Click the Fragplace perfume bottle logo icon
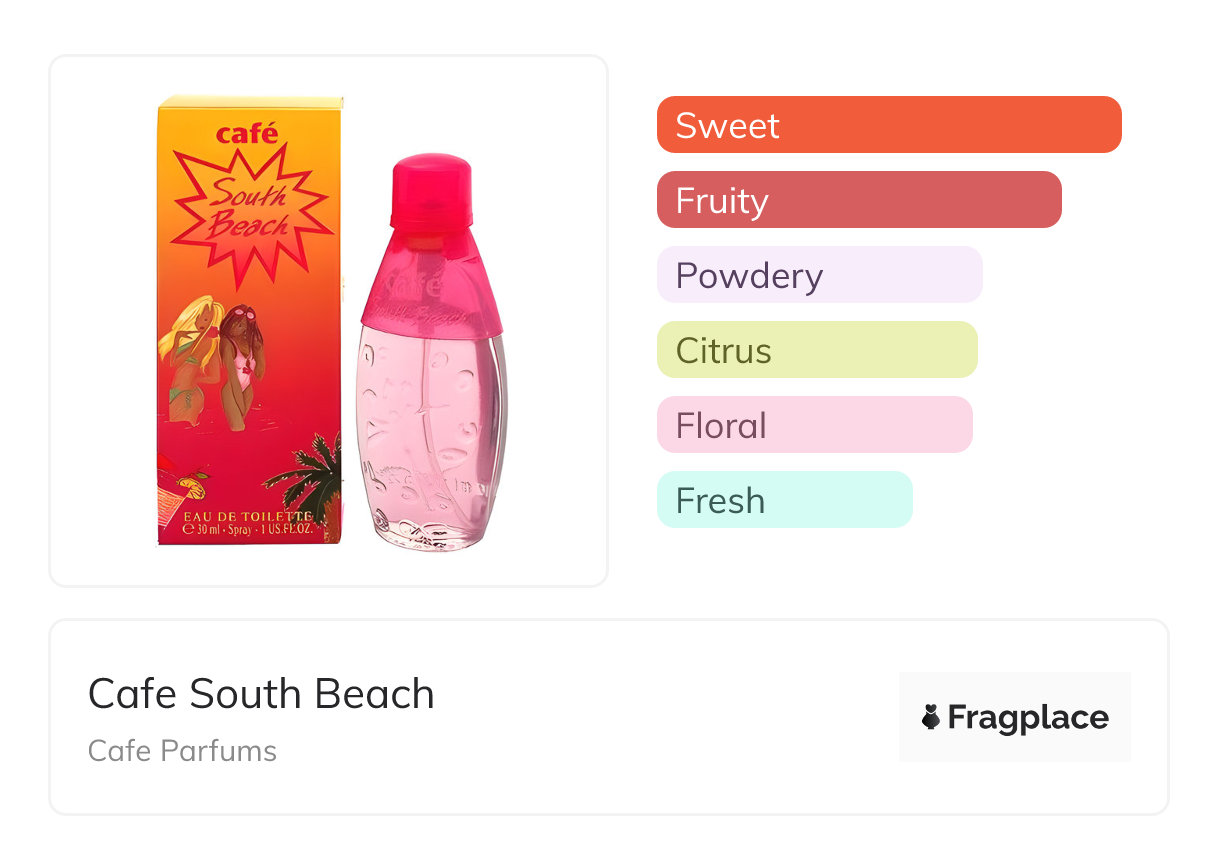Viewport: 1218px width, 864px height. pos(931,718)
